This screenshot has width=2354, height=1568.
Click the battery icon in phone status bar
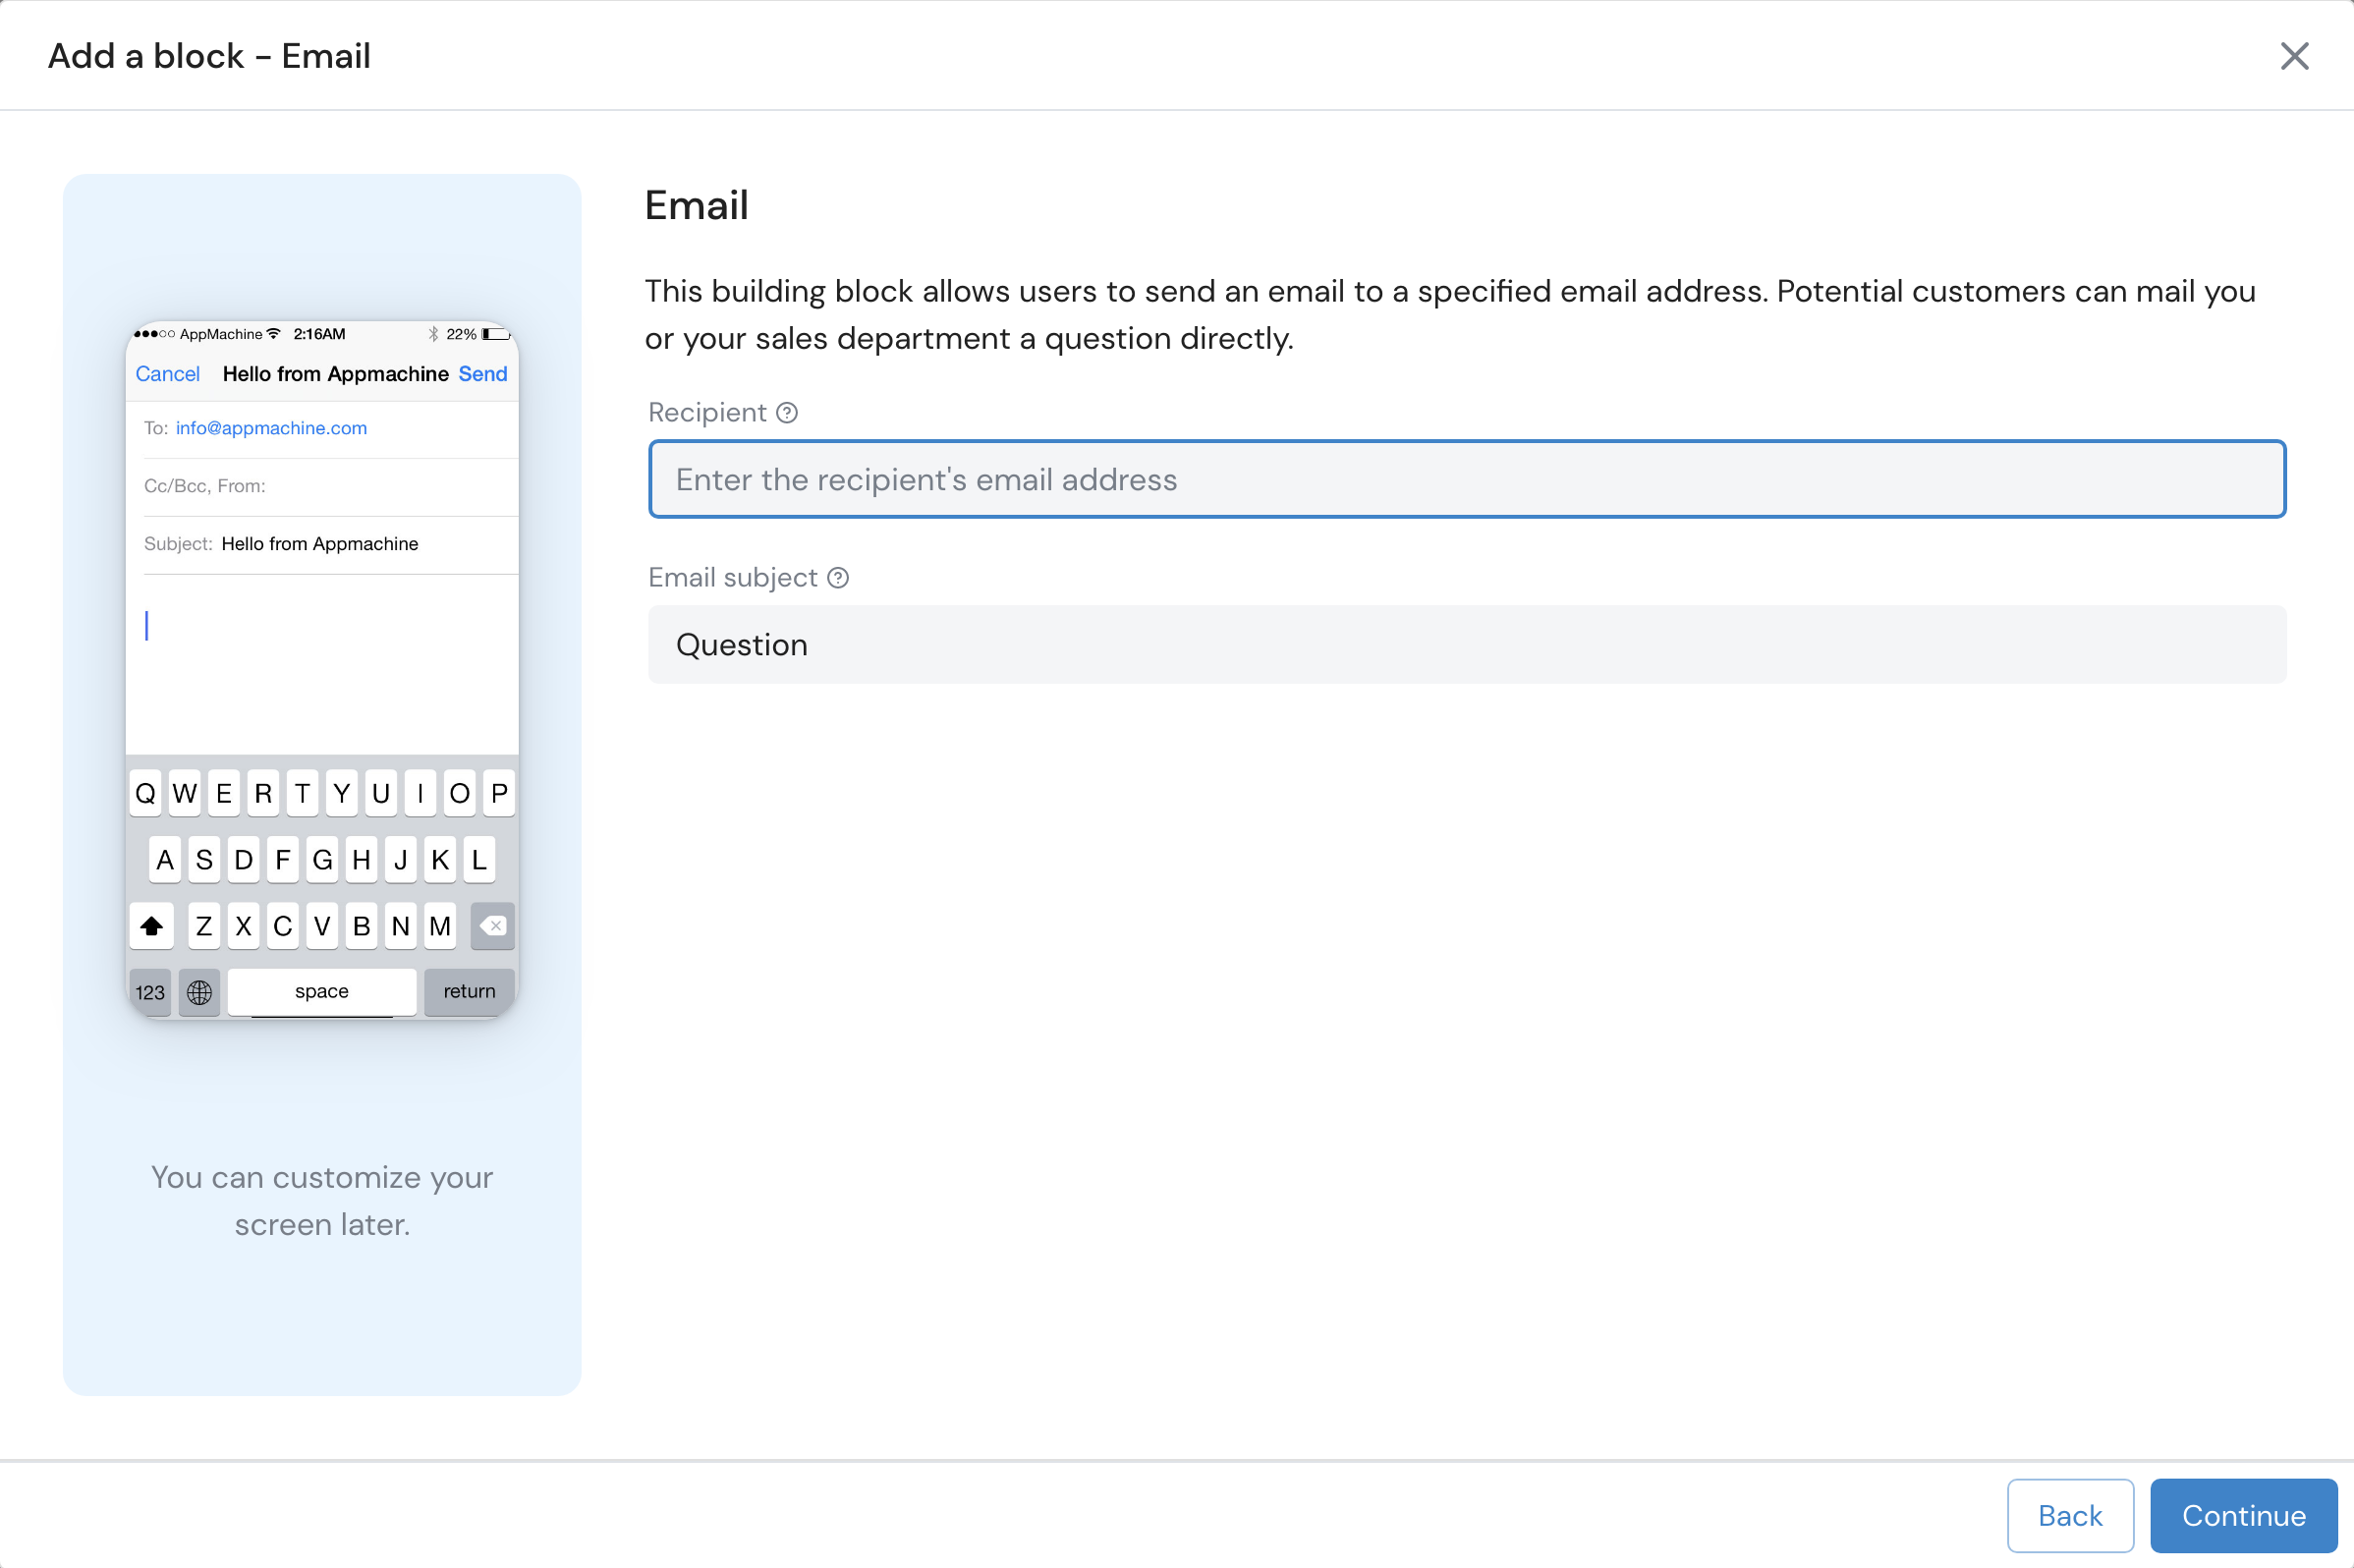pyautogui.click(x=496, y=334)
